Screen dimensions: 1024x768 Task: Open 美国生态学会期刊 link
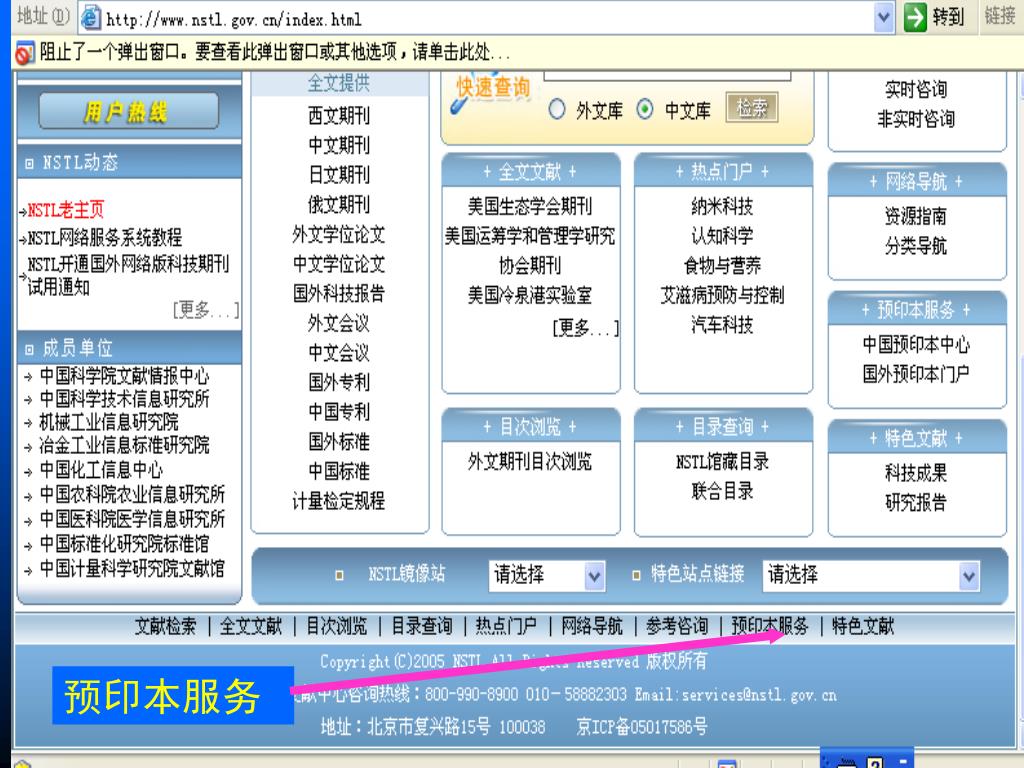[x=530, y=206]
